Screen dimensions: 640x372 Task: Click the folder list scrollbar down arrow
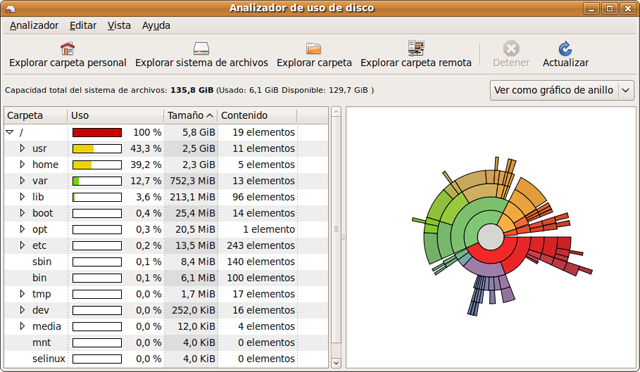pyautogui.click(x=336, y=363)
